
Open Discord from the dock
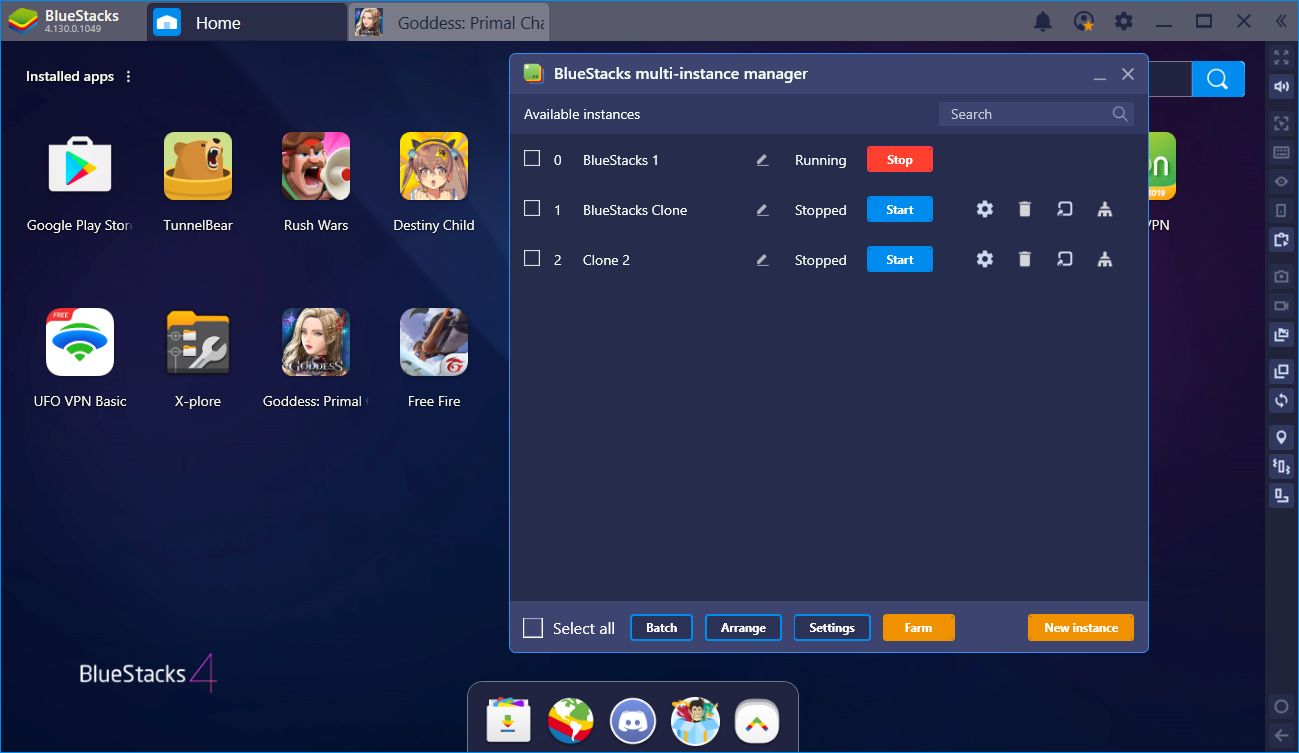[x=633, y=720]
